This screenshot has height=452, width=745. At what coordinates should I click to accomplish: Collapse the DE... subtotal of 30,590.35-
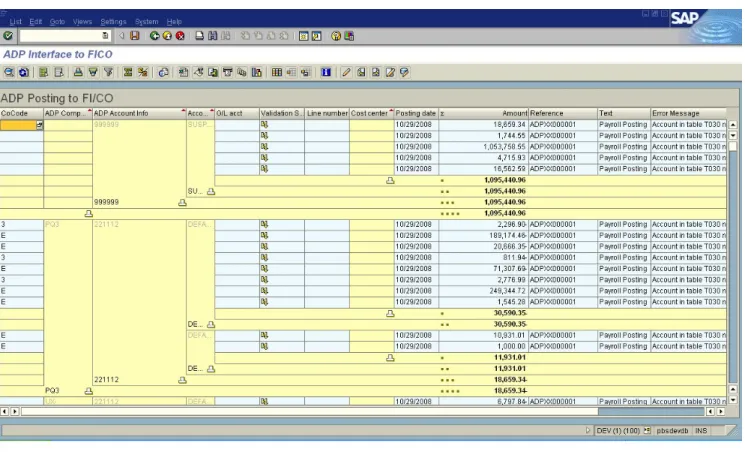pos(211,324)
